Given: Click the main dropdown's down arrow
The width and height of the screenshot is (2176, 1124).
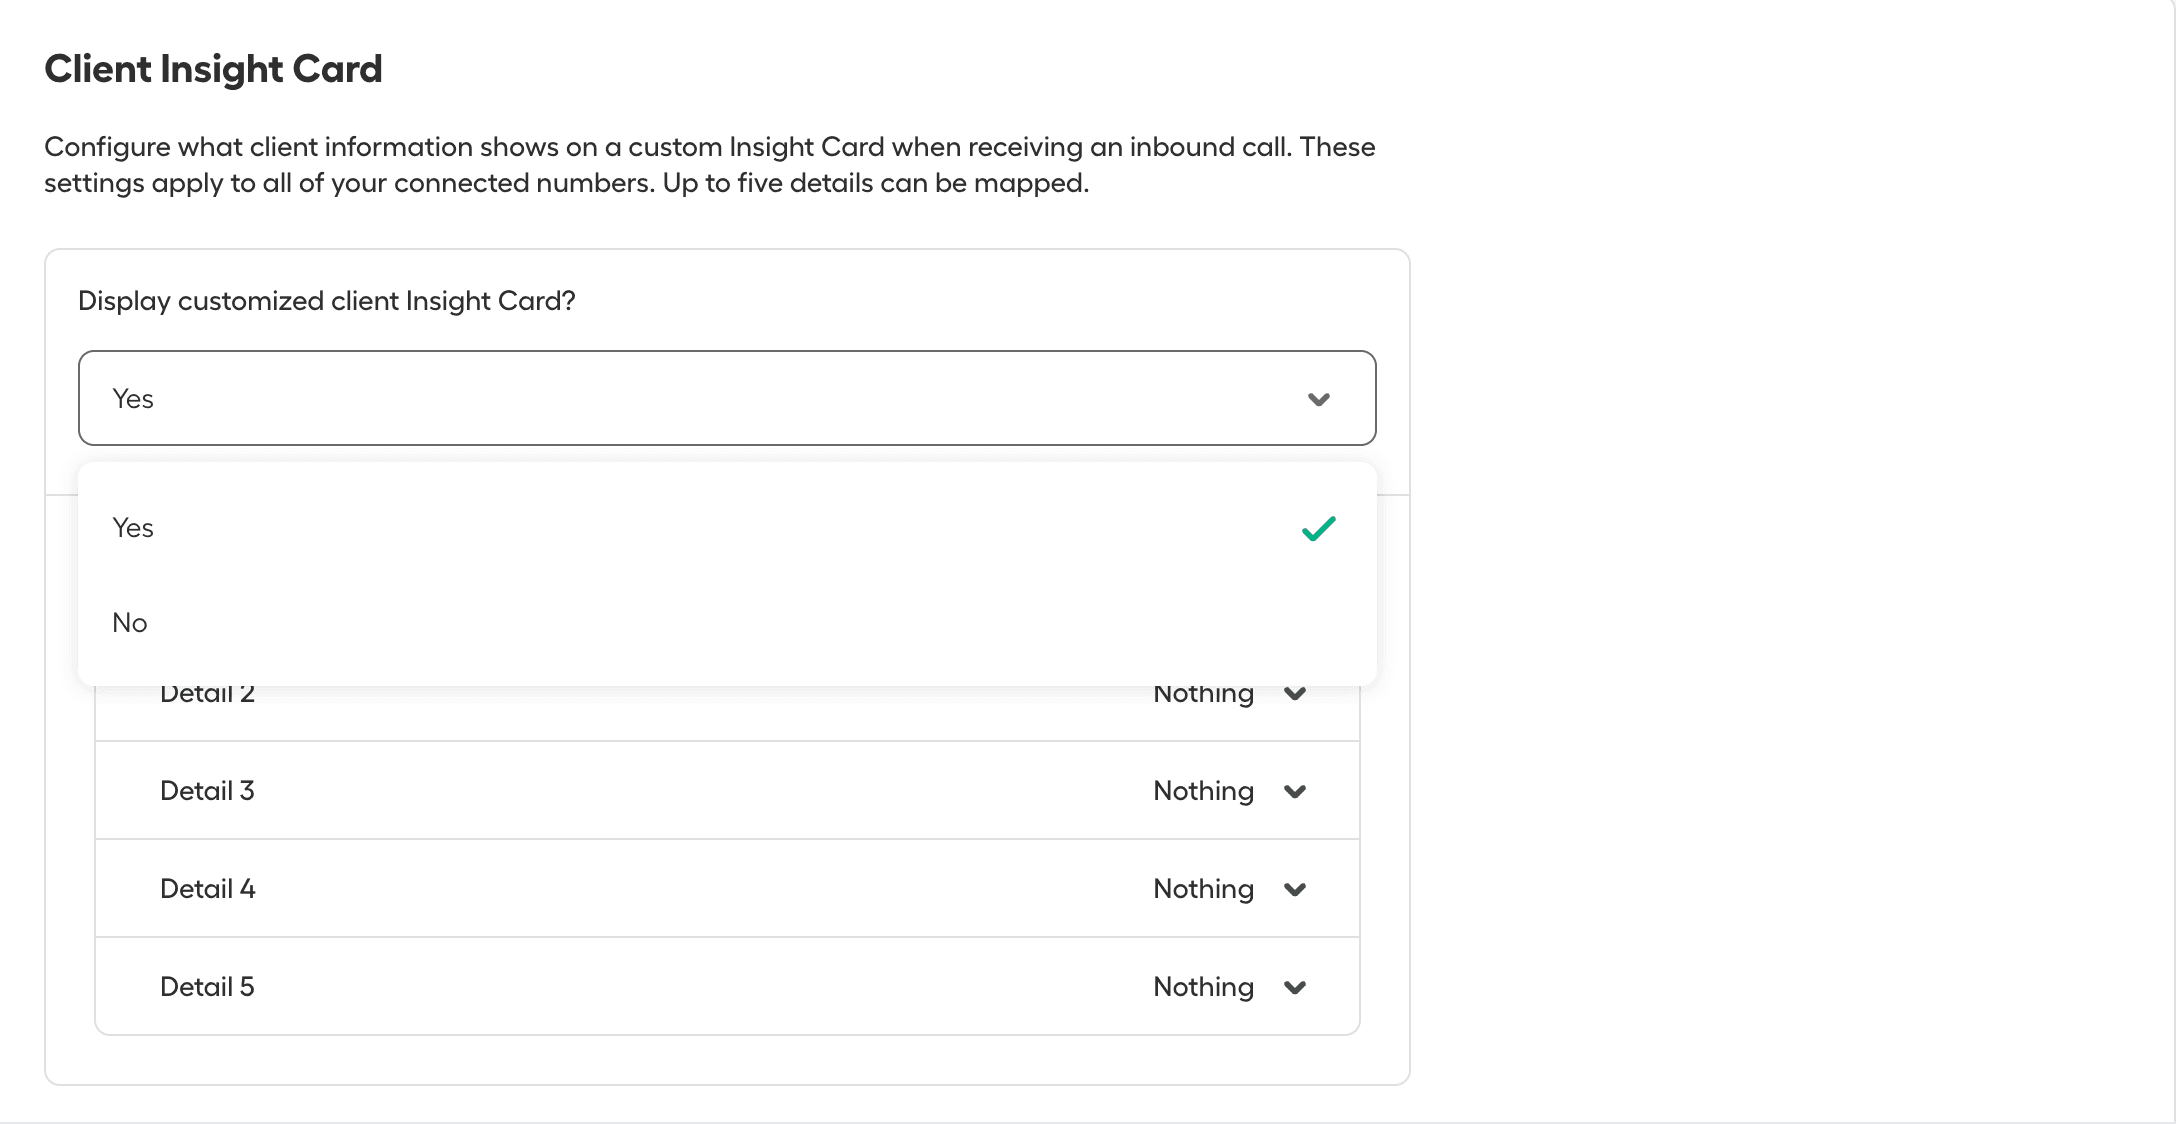Looking at the screenshot, I should click(x=1318, y=399).
